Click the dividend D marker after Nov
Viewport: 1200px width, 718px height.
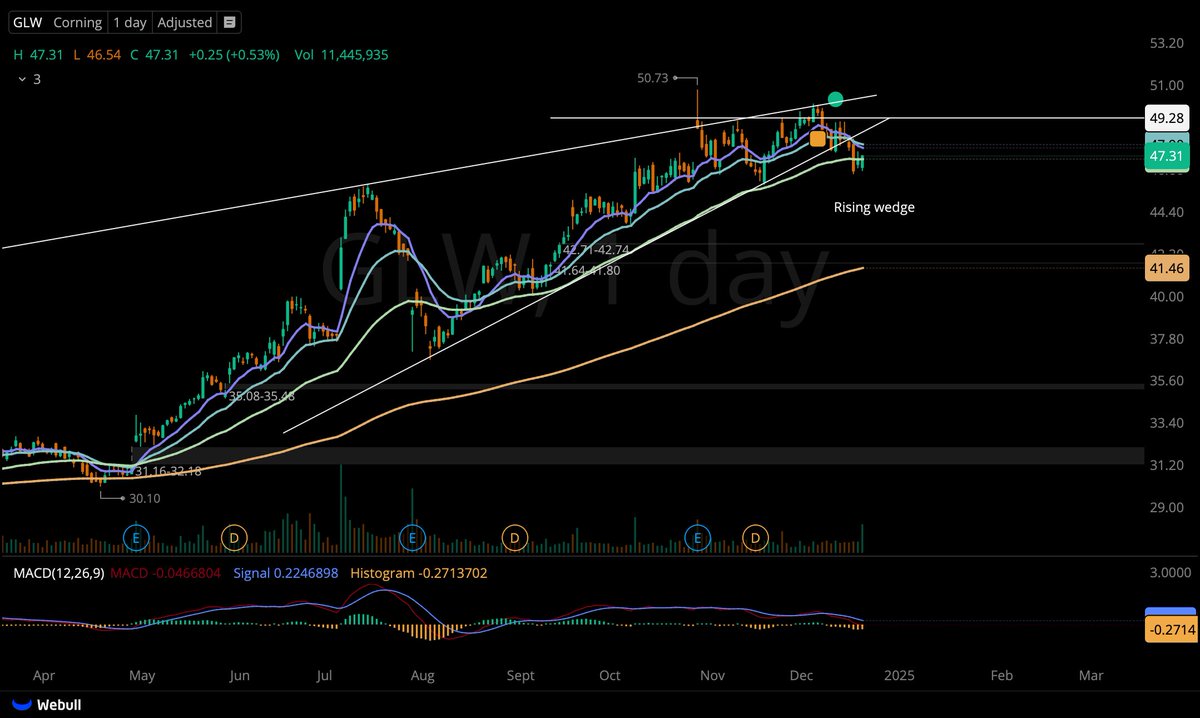click(x=755, y=538)
